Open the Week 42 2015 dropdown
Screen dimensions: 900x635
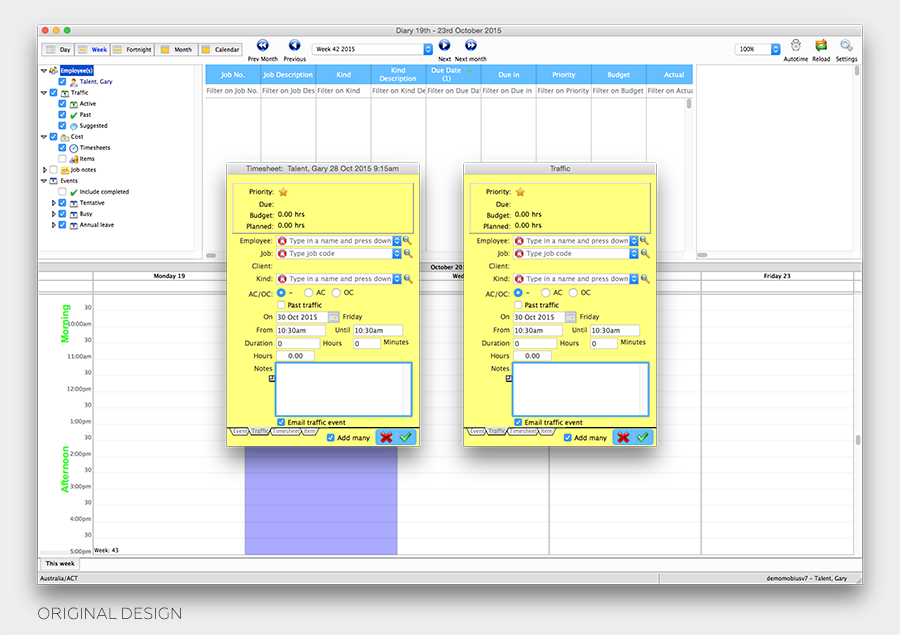point(428,49)
